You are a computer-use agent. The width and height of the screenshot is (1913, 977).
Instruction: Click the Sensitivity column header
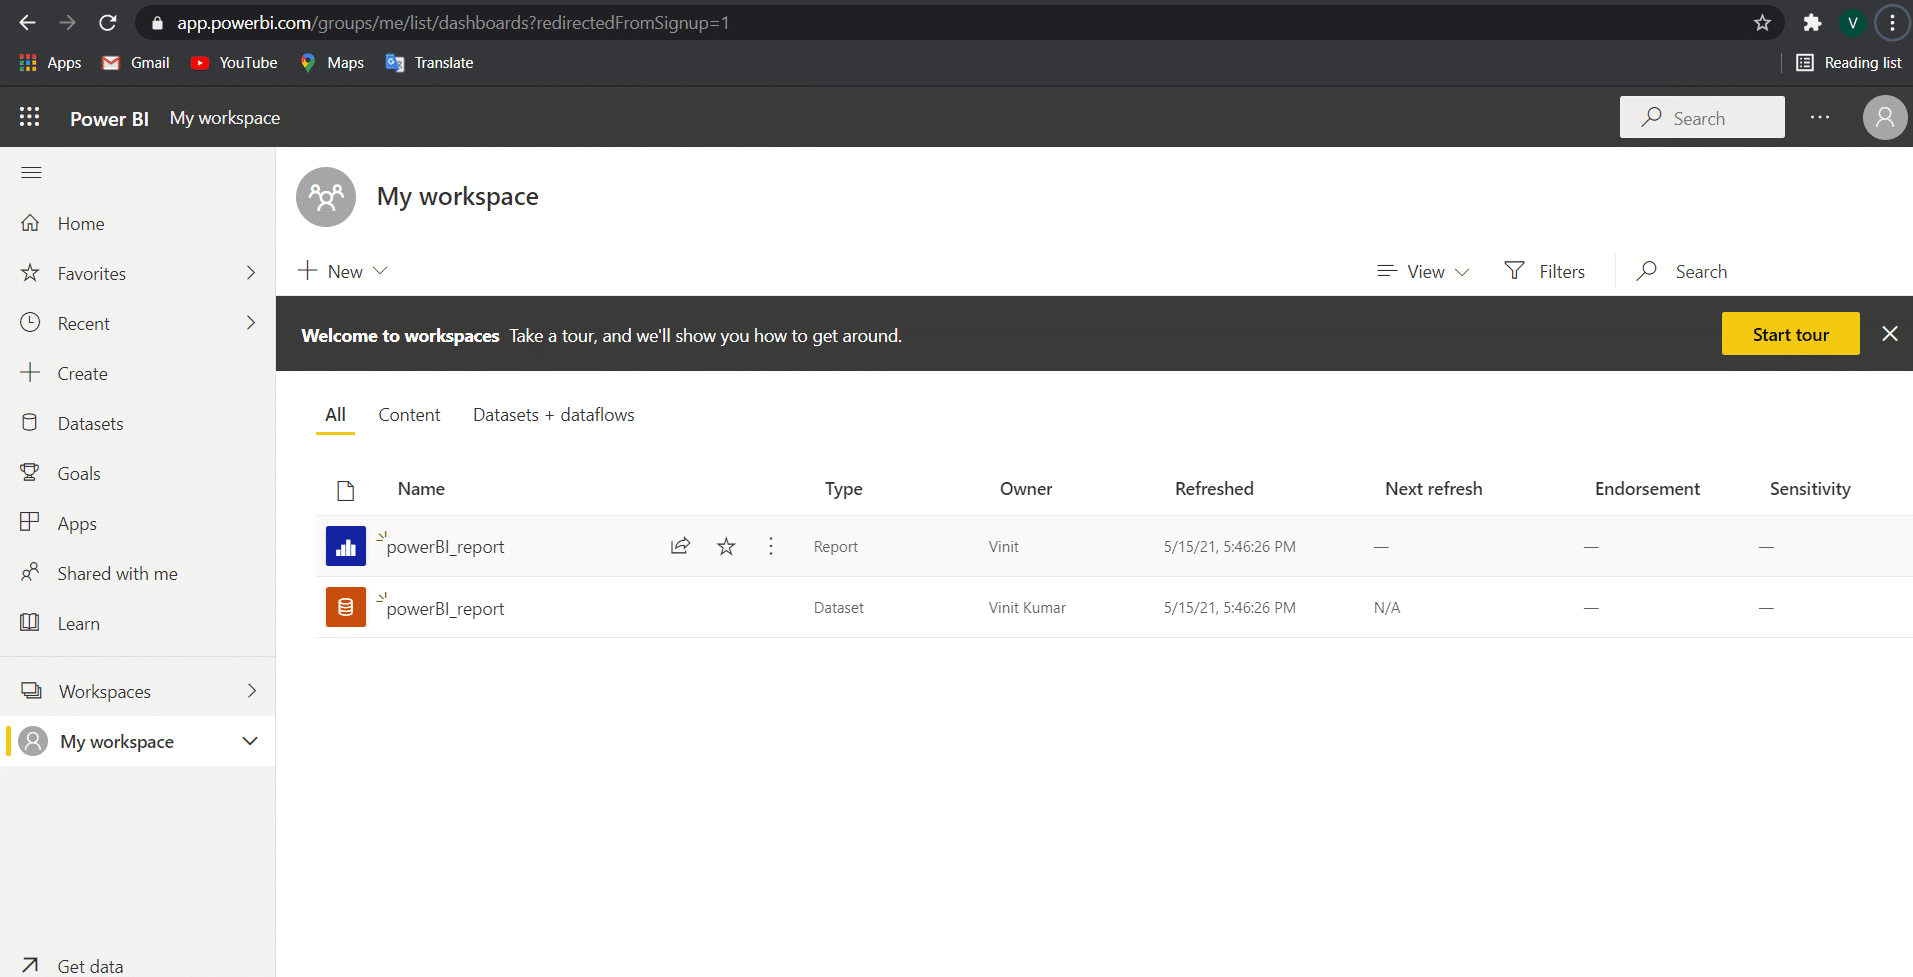tap(1809, 489)
